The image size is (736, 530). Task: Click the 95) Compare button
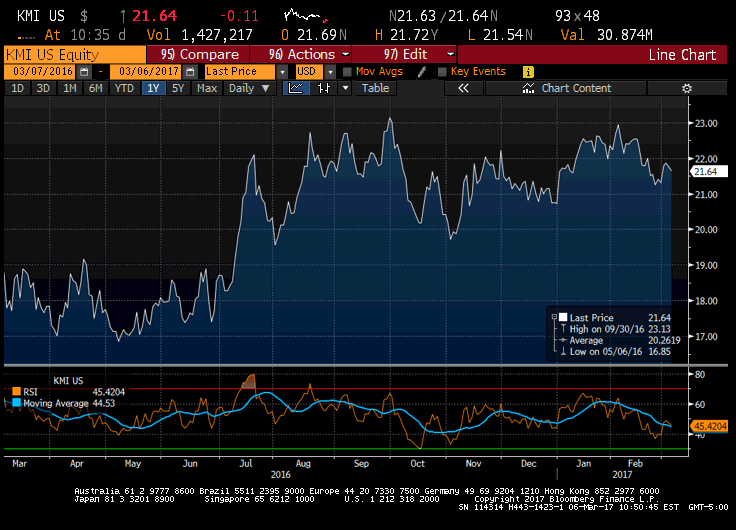tap(198, 54)
